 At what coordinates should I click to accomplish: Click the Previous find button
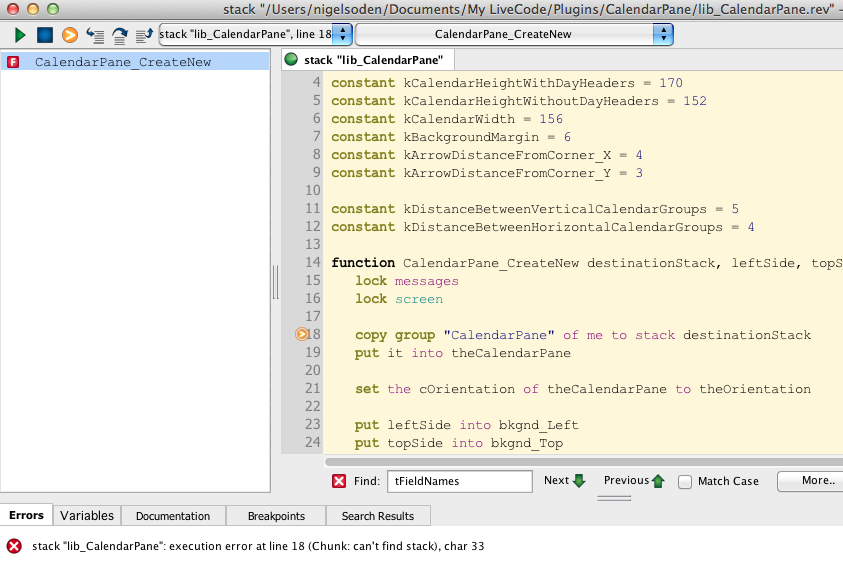coord(634,481)
